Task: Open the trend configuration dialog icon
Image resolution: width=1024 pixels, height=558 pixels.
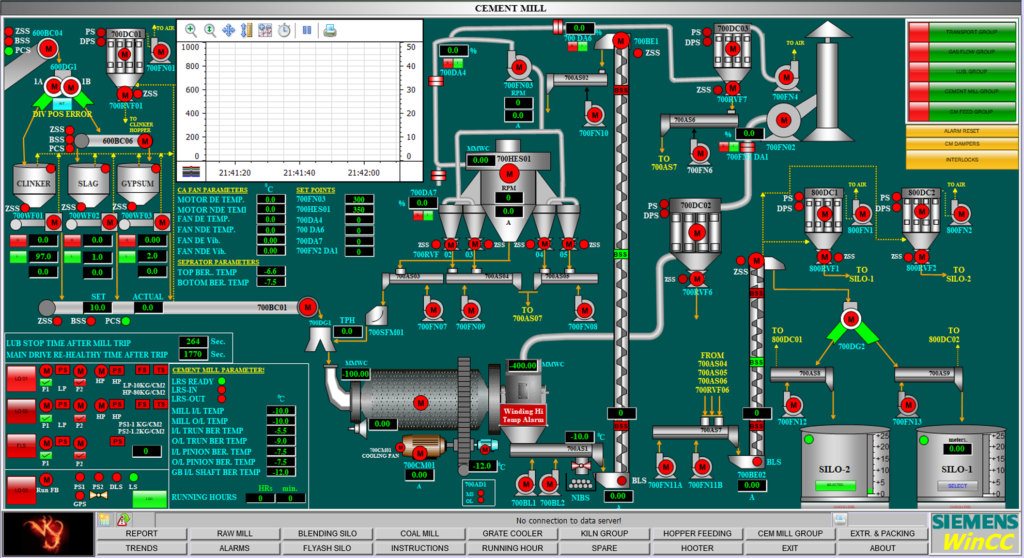Action: (x=265, y=30)
